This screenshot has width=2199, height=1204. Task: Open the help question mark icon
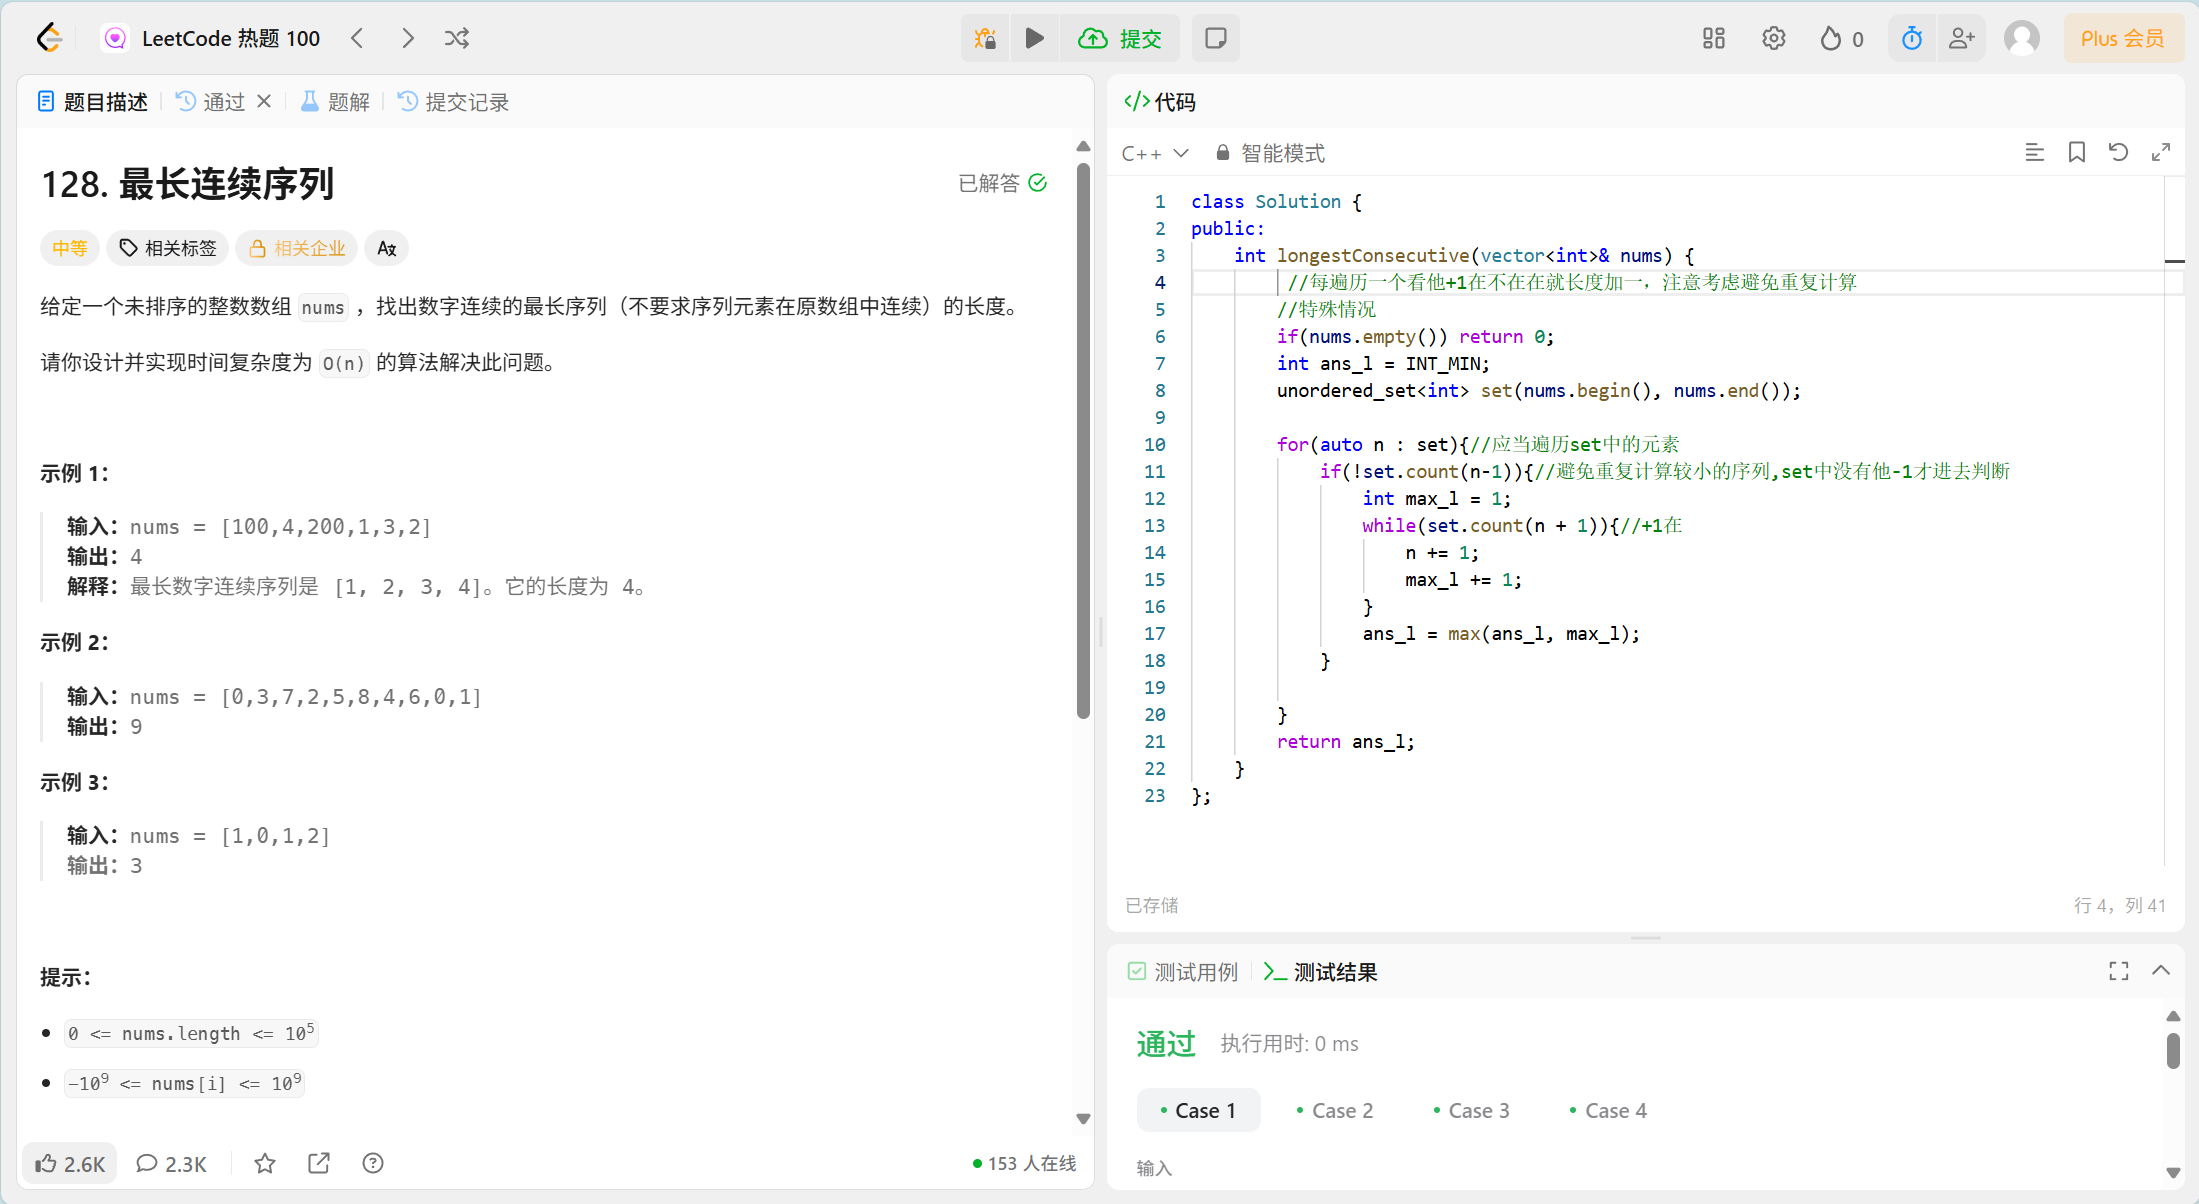[x=373, y=1163]
